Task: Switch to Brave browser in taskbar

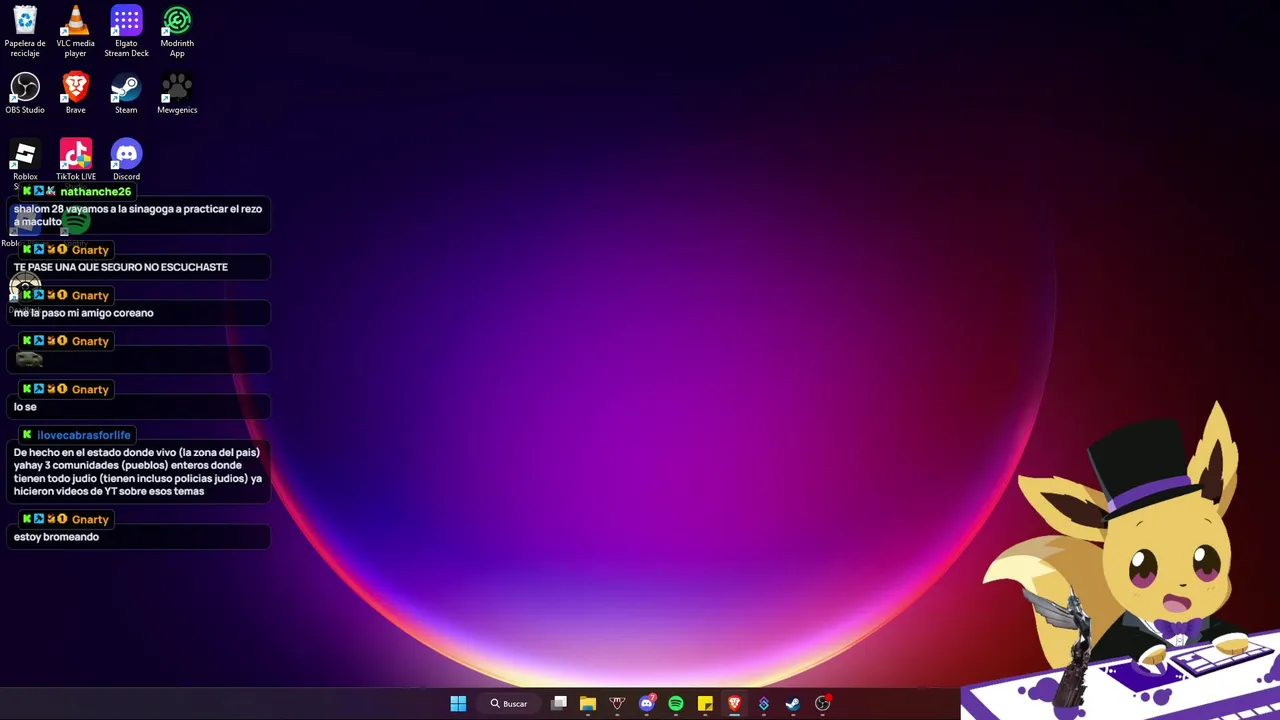Action: click(734, 703)
